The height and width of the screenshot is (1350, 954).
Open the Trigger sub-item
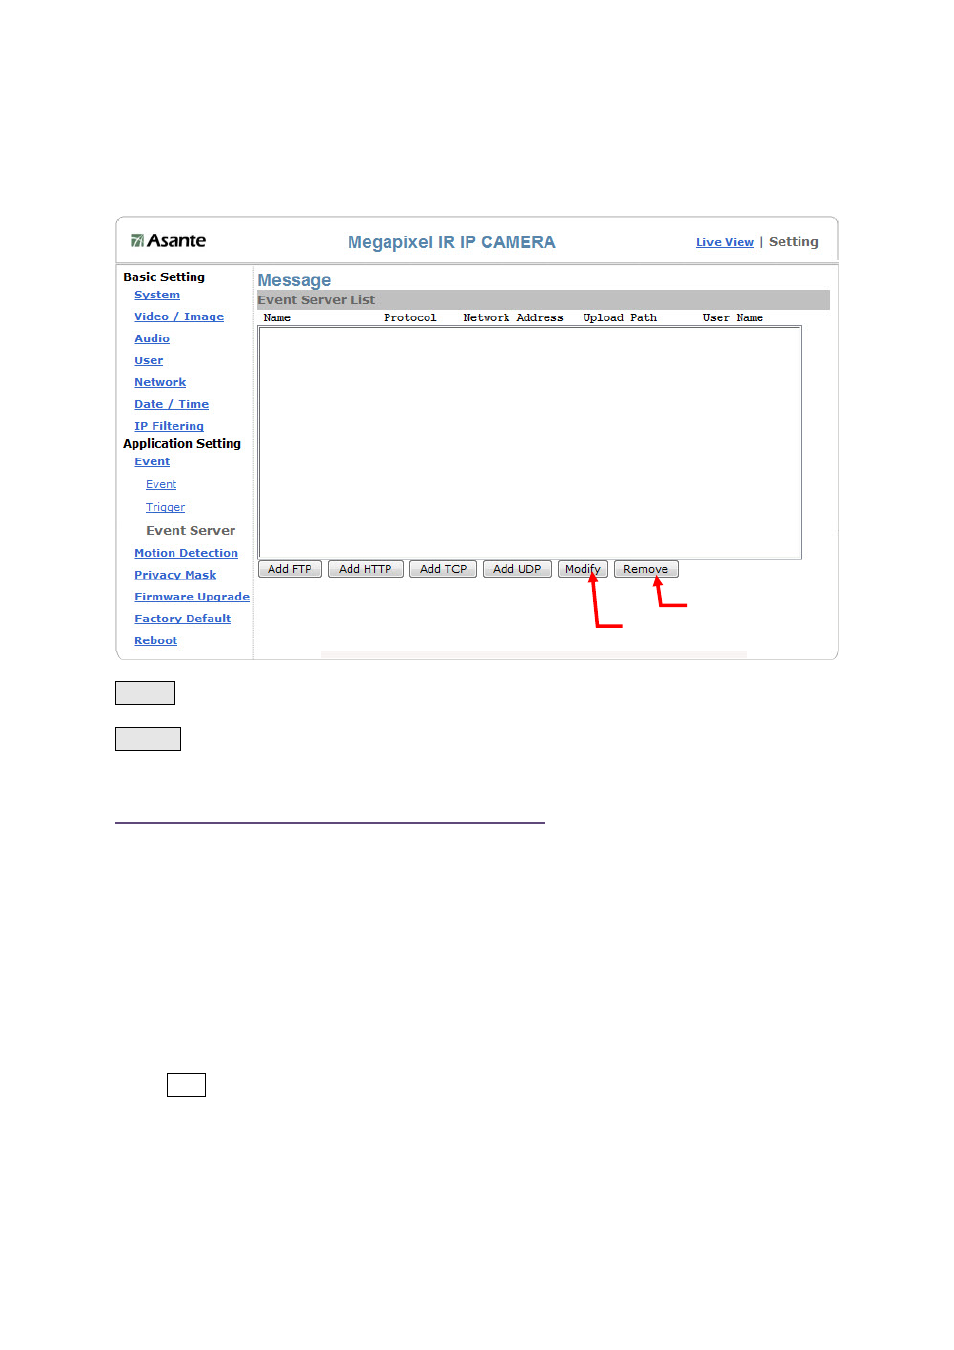click(166, 508)
